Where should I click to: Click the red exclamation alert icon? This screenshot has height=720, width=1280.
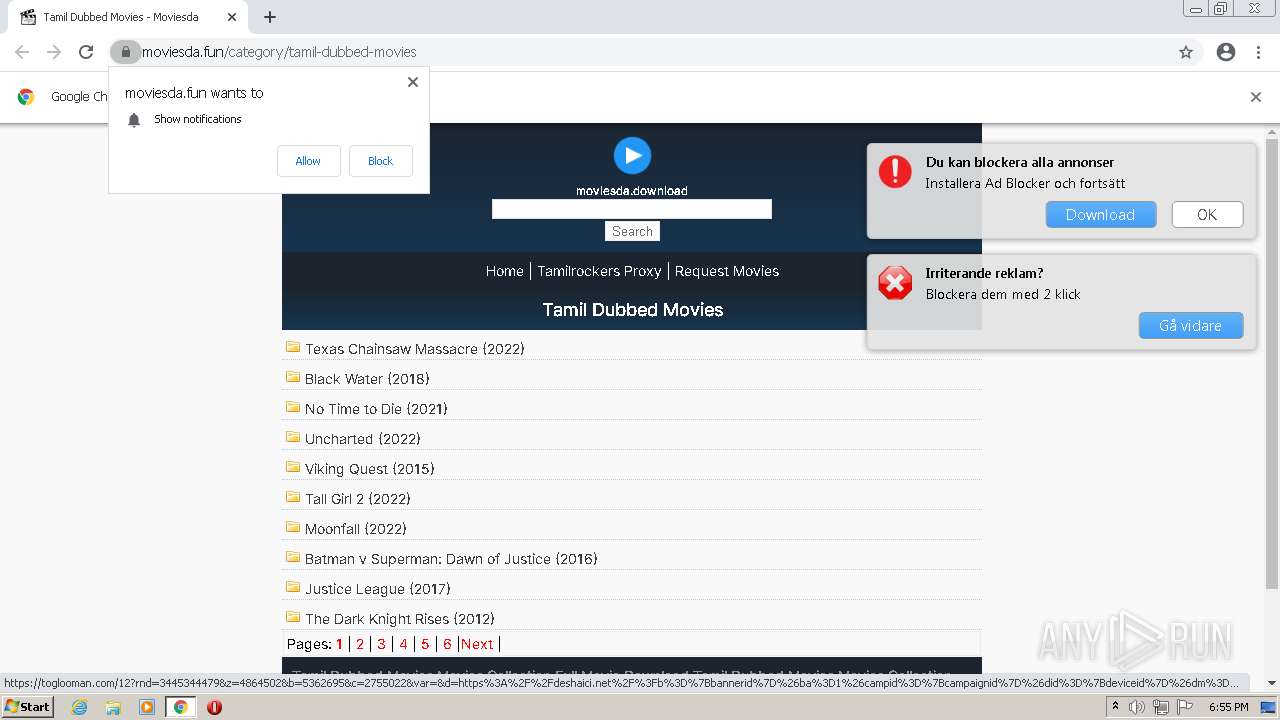(x=895, y=171)
